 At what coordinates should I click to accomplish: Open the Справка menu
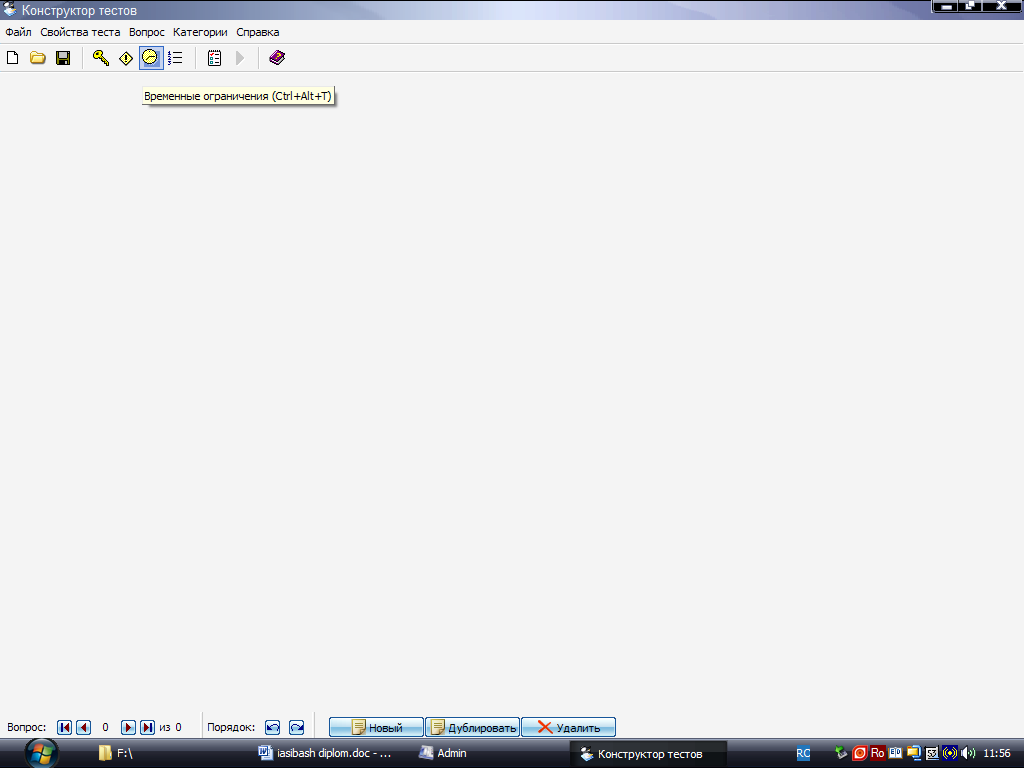tap(258, 32)
